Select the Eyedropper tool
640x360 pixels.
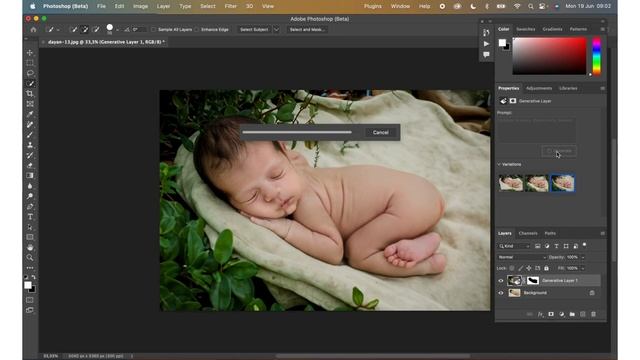point(30,114)
